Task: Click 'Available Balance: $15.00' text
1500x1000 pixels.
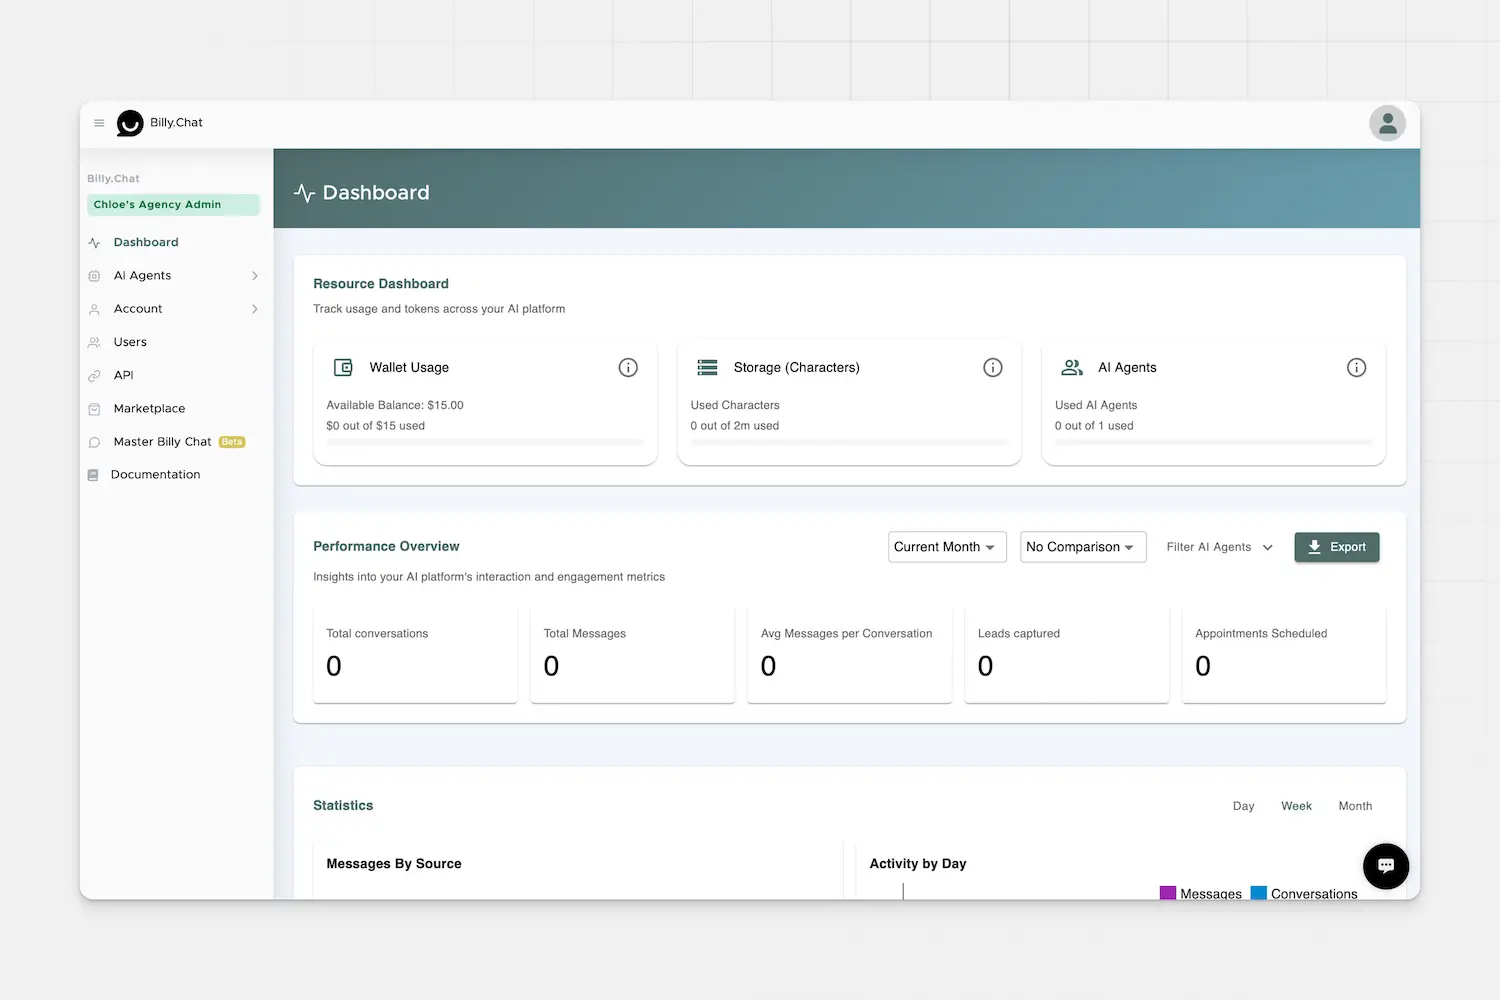Action: tap(395, 406)
